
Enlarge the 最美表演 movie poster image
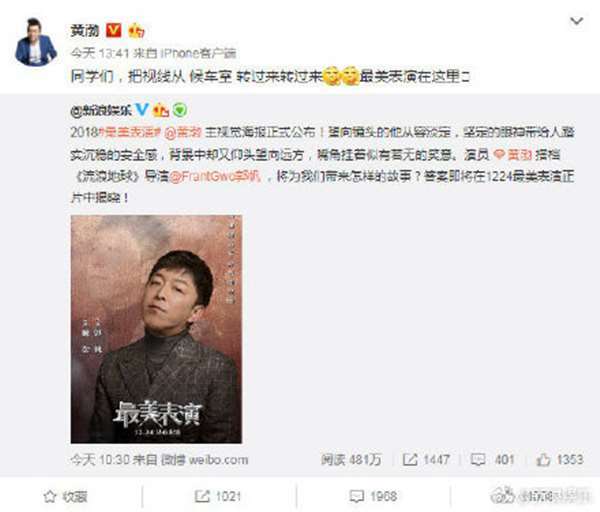(156, 329)
